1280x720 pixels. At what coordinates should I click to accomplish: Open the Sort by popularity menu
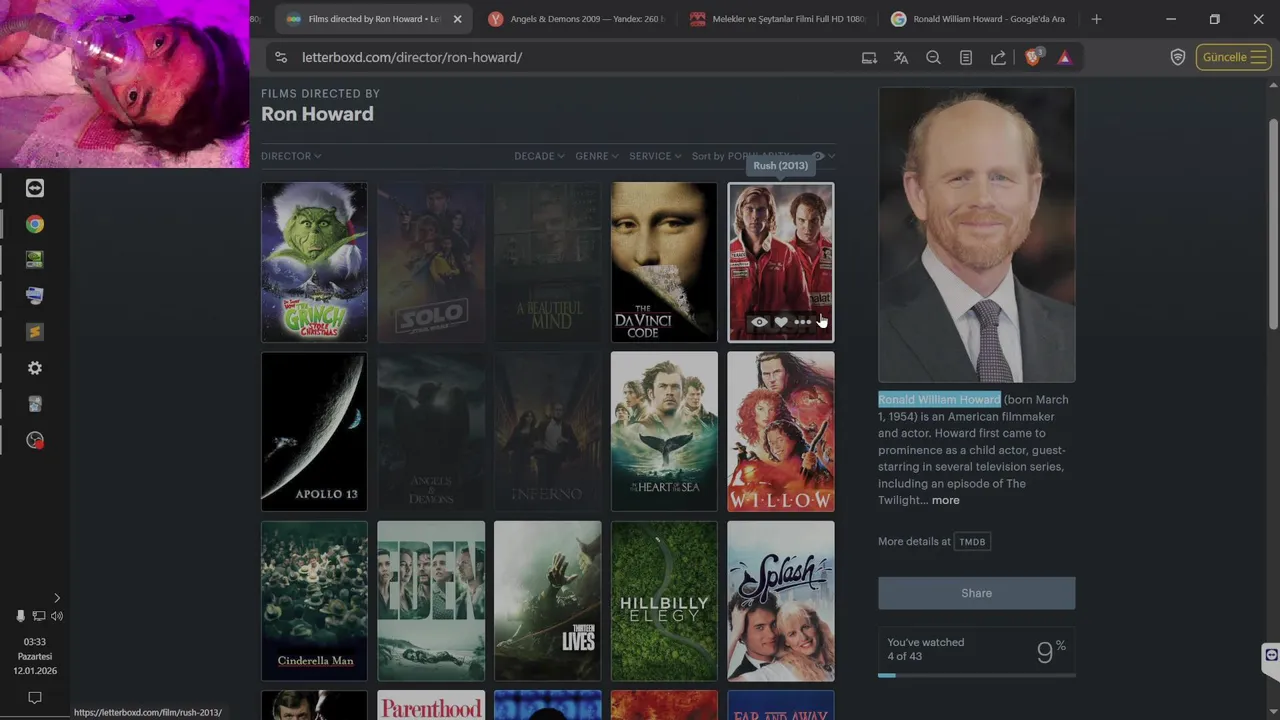point(745,156)
